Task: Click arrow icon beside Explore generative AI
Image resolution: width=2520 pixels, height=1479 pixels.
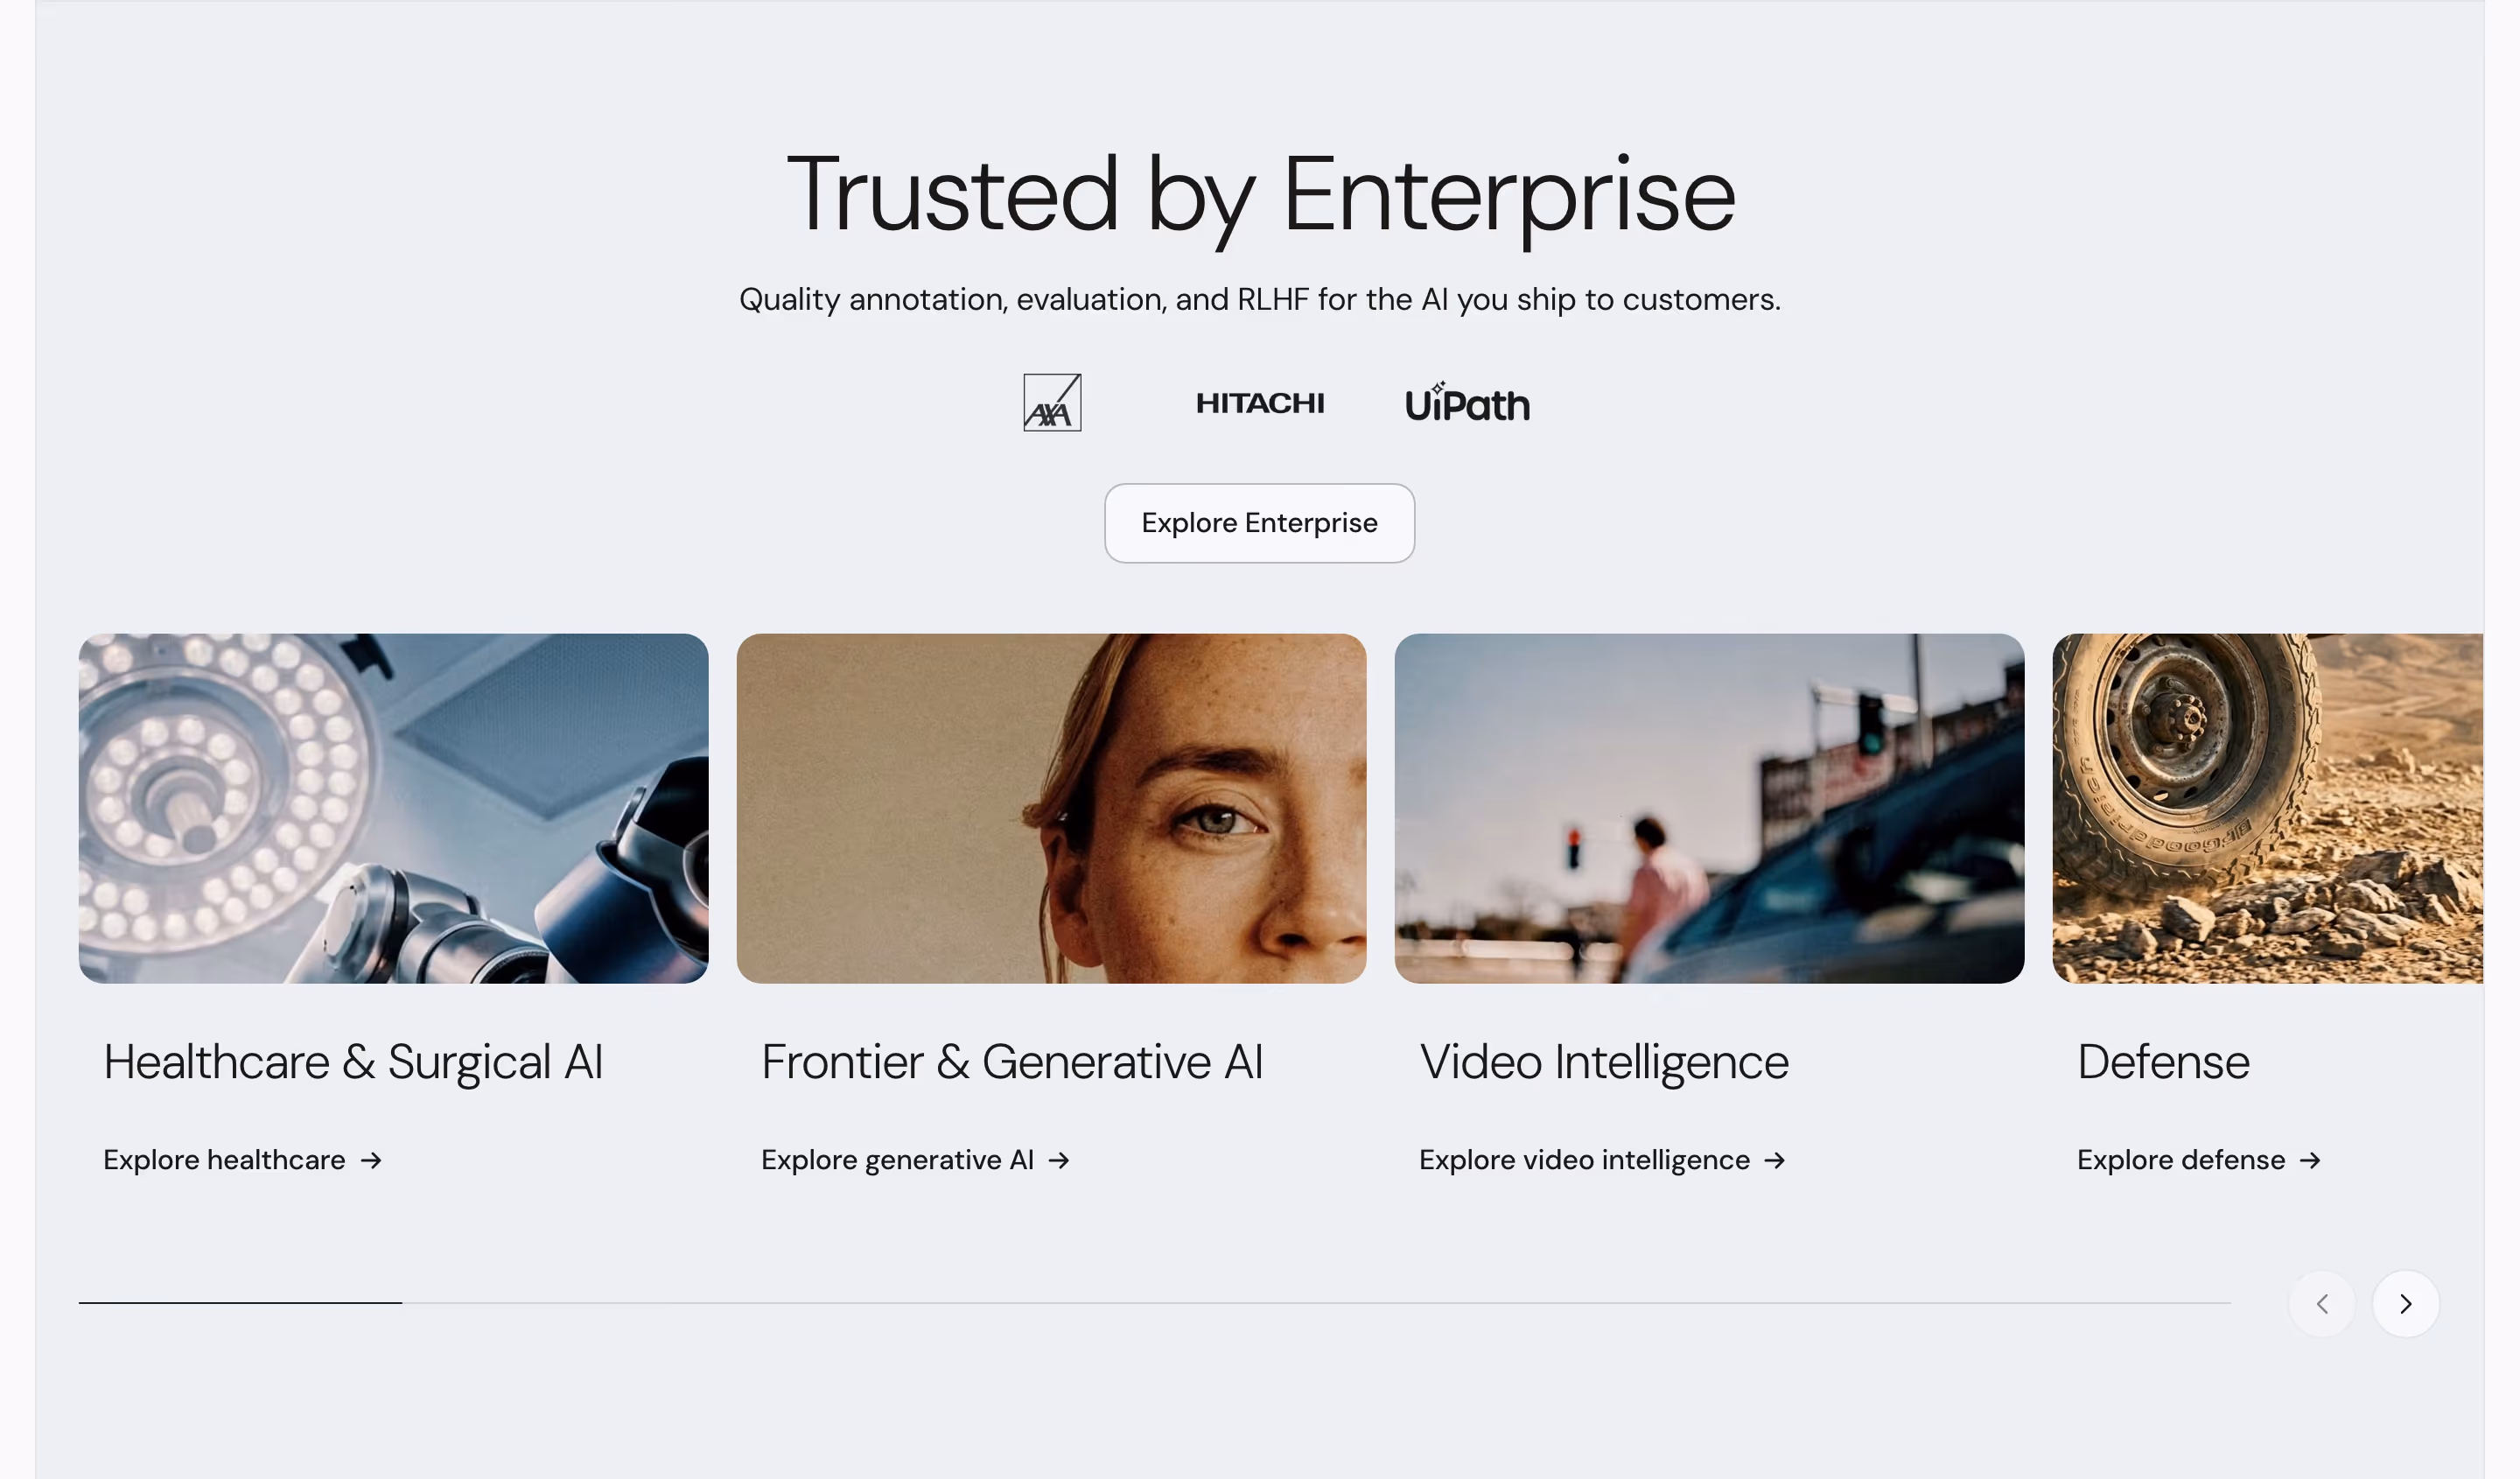Action: pyautogui.click(x=1059, y=1160)
